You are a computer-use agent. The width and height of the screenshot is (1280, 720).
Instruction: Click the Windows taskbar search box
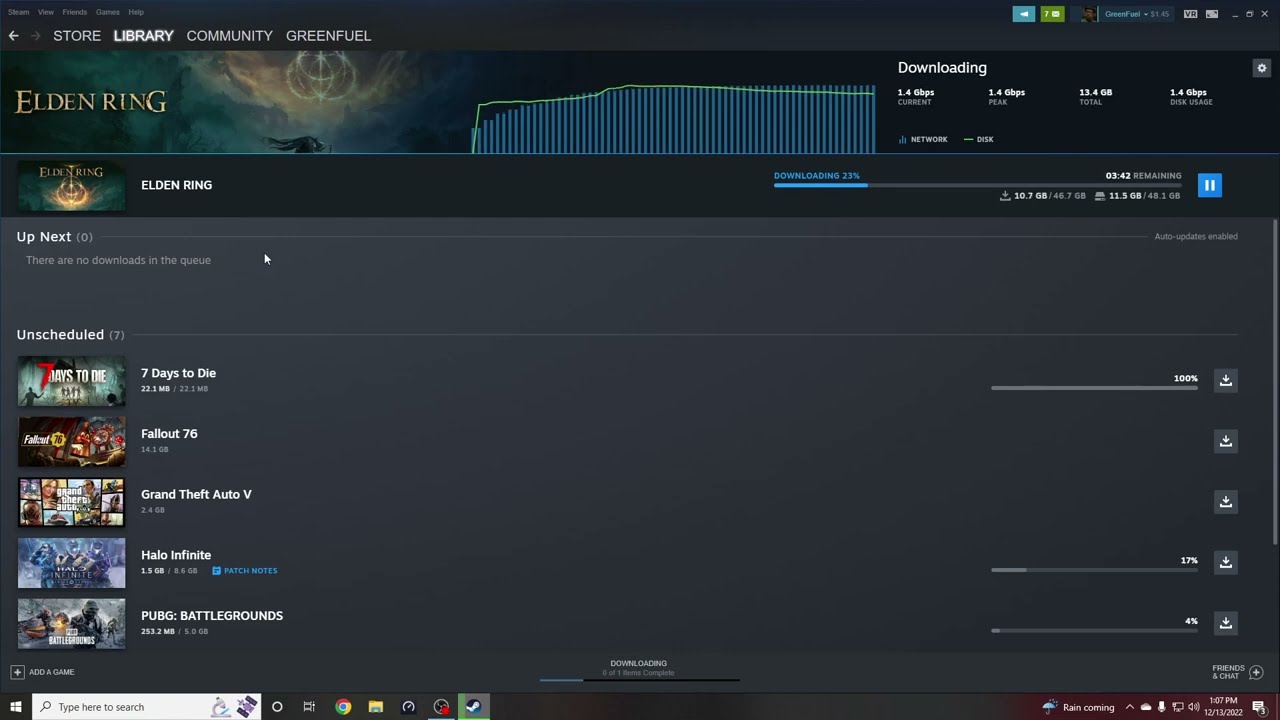click(146, 707)
